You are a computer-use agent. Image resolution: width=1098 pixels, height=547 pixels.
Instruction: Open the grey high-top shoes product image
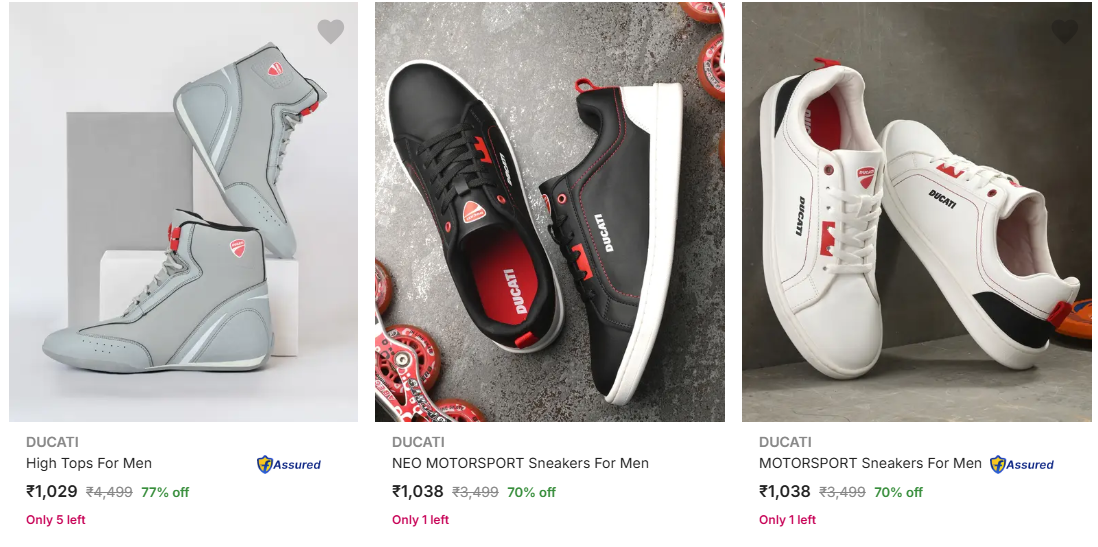[183, 212]
